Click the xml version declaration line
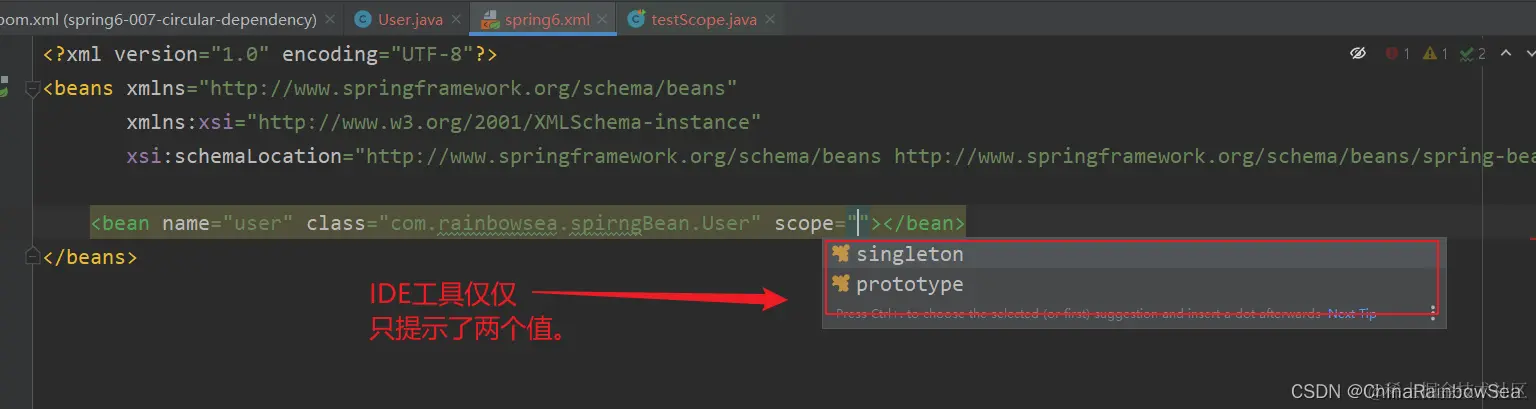1536x409 pixels. point(270,54)
